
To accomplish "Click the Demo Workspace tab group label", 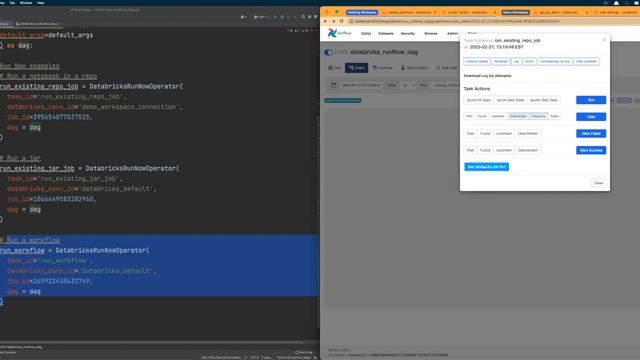I will coord(516,13).
